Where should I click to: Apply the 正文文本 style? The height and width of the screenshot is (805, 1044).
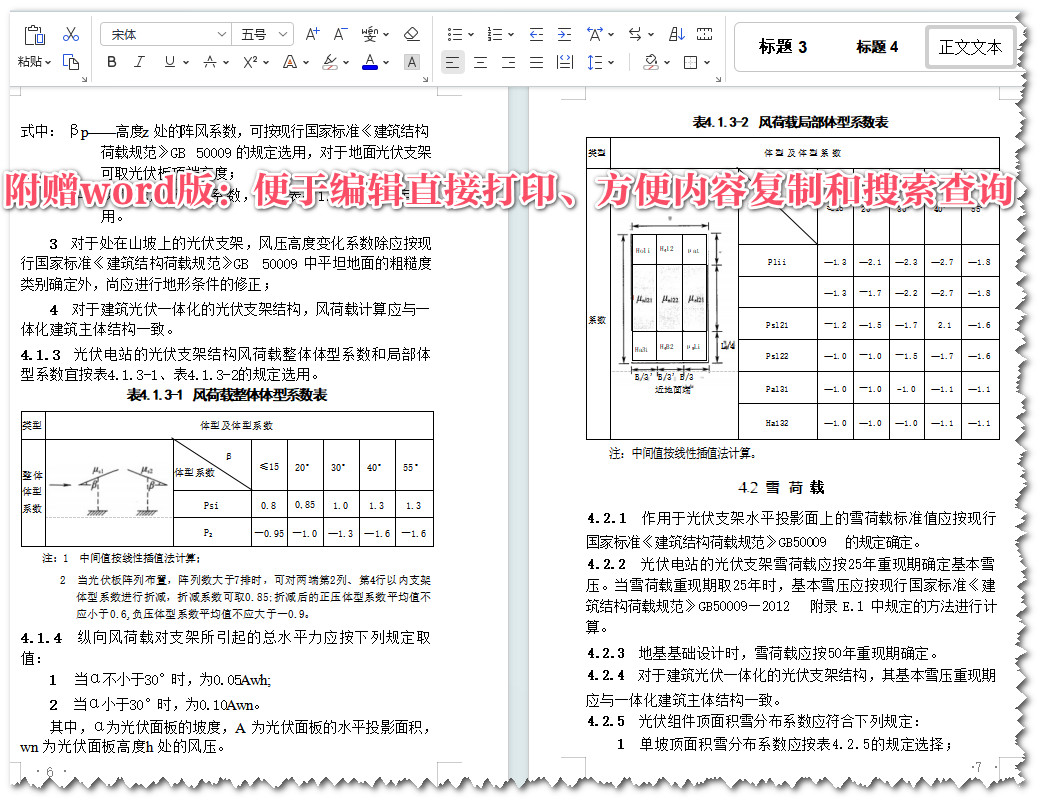coord(971,46)
